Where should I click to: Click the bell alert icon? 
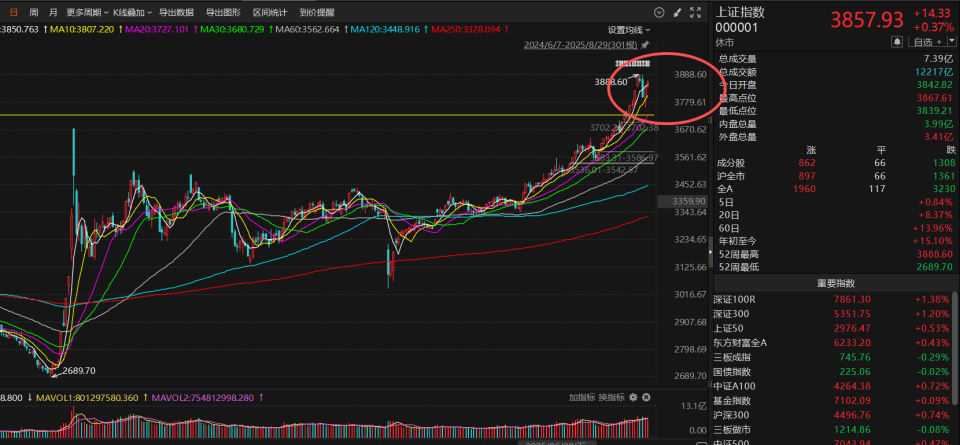[898, 42]
